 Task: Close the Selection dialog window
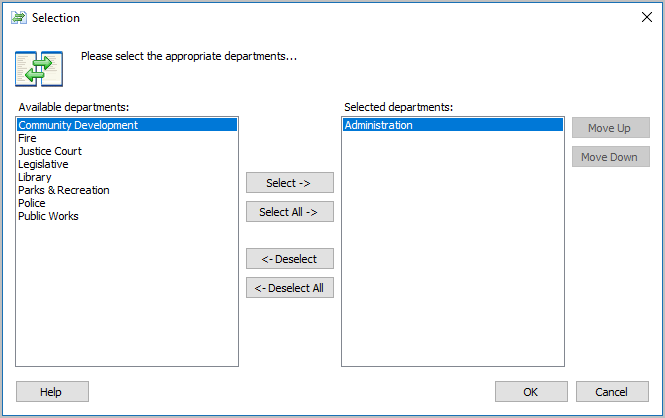[644, 17]
